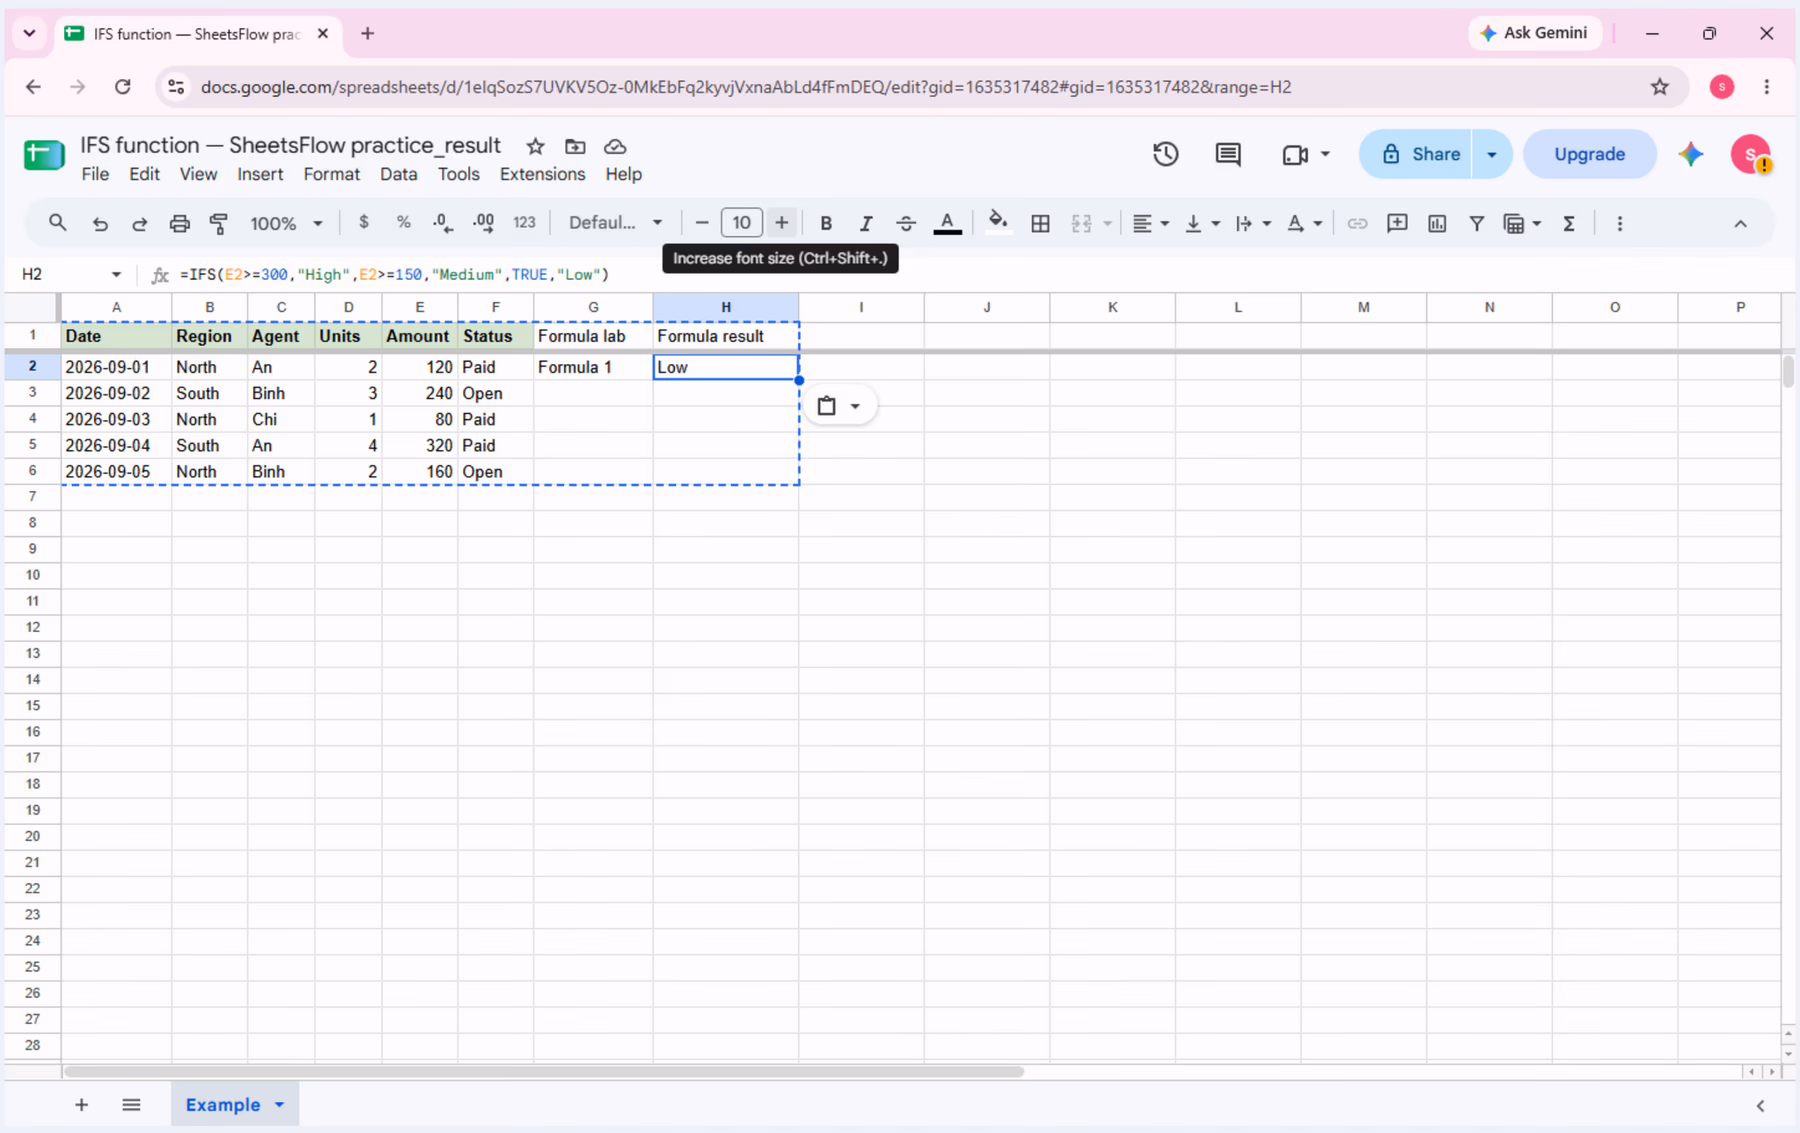Open the Example sheet tab menu arrow
Viewport: 1800px width, 1133px height.
(x=280, y=1104)
